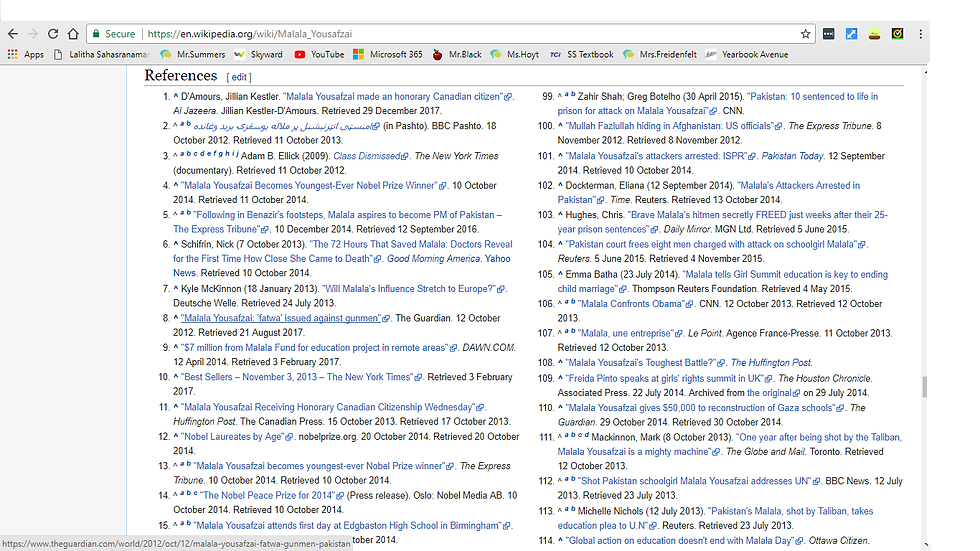
Task: Bookmark this page with the star
Action: pos(806,34)
